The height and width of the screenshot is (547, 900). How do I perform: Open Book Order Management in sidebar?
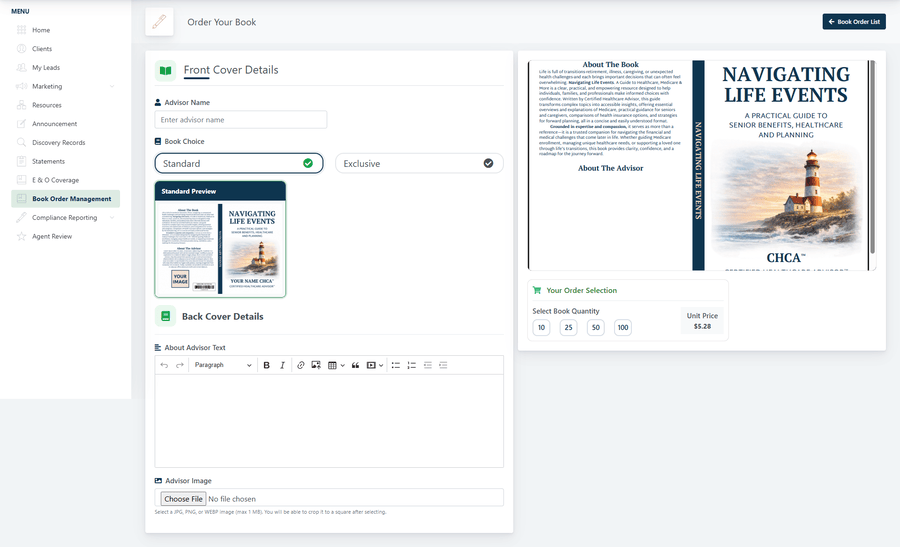point(65,199)
